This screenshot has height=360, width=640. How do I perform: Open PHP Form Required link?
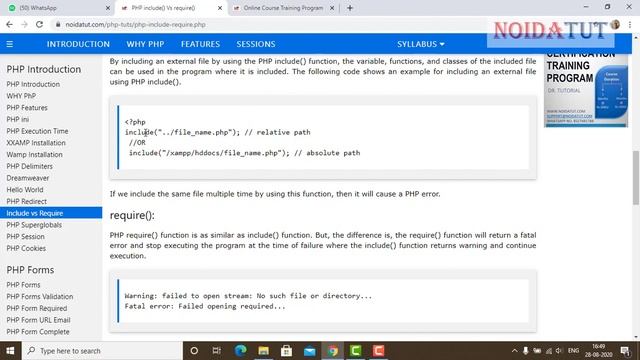click(x=37, y=309)
